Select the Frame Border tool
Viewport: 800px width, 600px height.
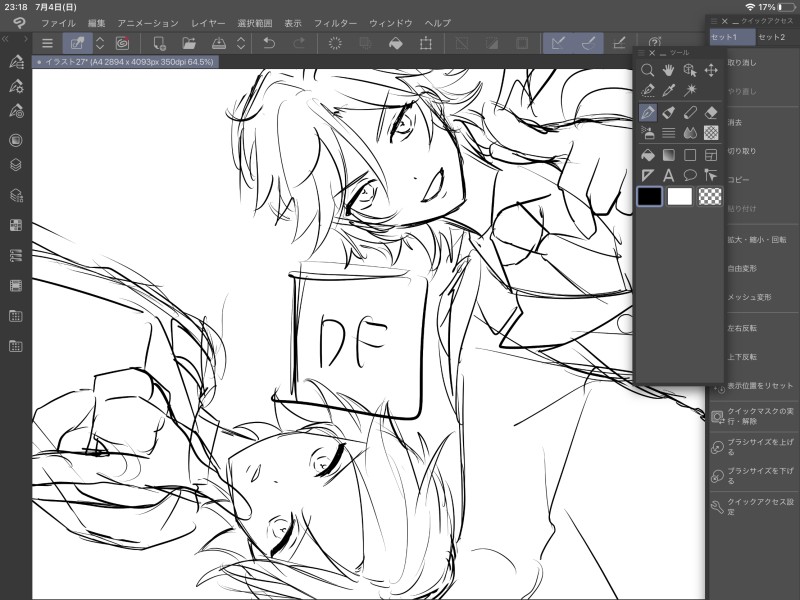coord(711,155)
